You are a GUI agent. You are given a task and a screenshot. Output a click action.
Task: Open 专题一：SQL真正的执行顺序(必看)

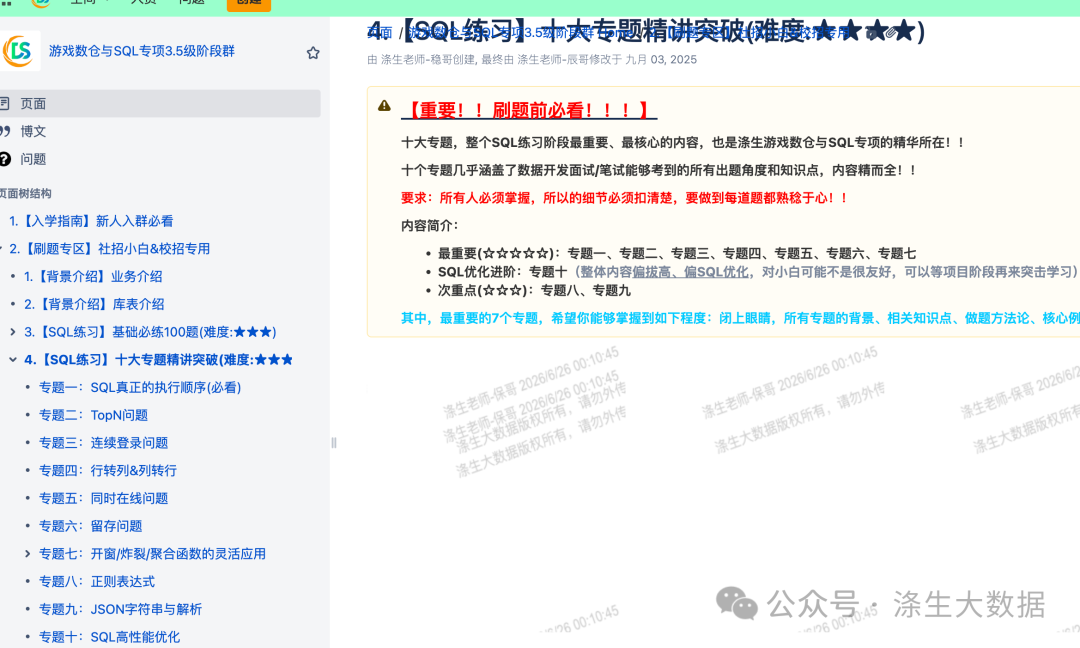(x=140, y=387)
